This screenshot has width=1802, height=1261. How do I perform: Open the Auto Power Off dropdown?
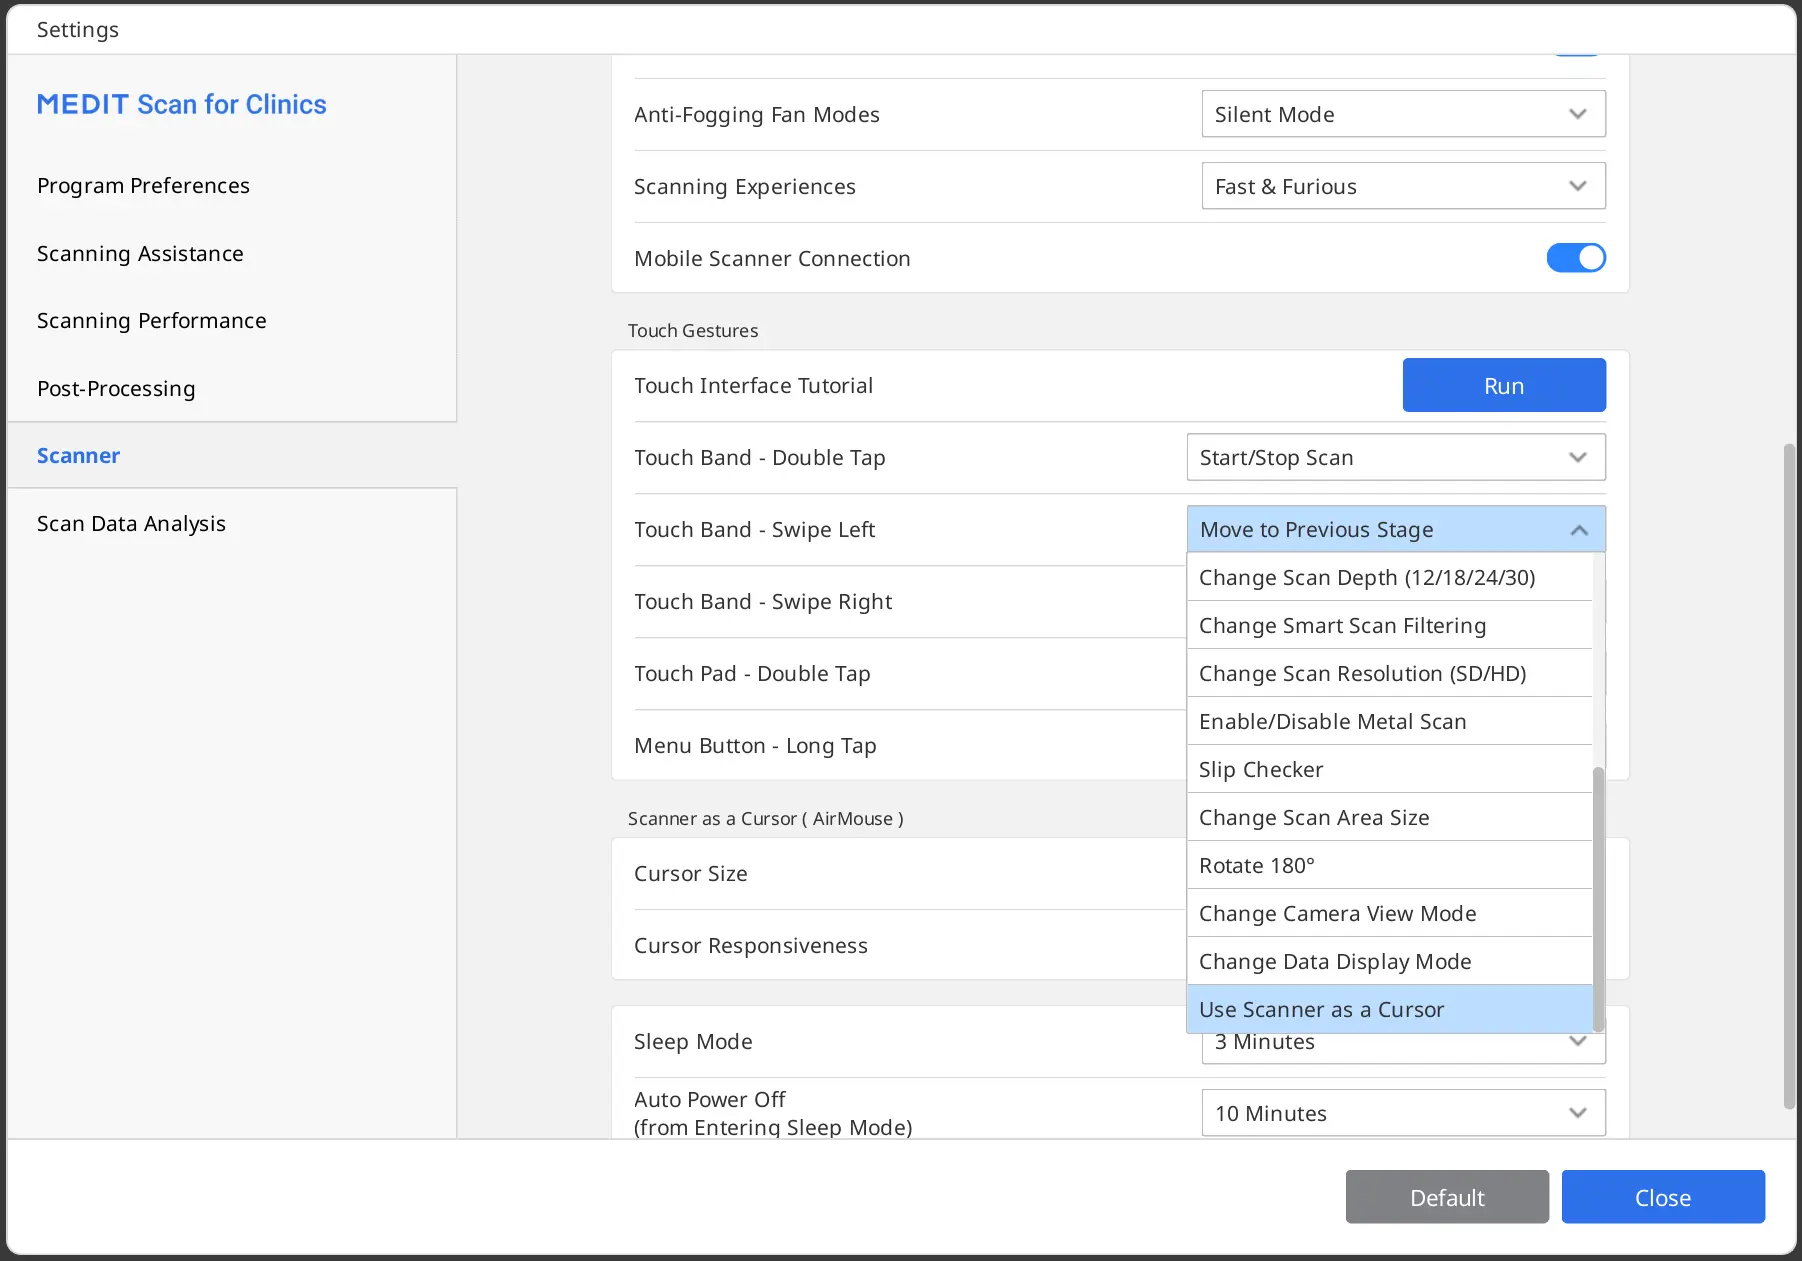1403,1113
